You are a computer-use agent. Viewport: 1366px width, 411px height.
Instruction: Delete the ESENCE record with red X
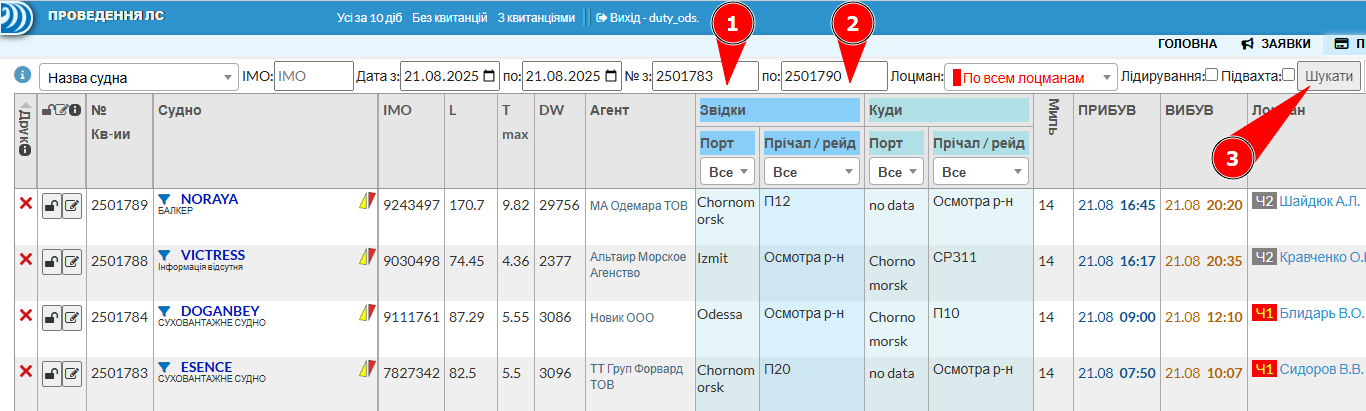click(x=26, y=373)
